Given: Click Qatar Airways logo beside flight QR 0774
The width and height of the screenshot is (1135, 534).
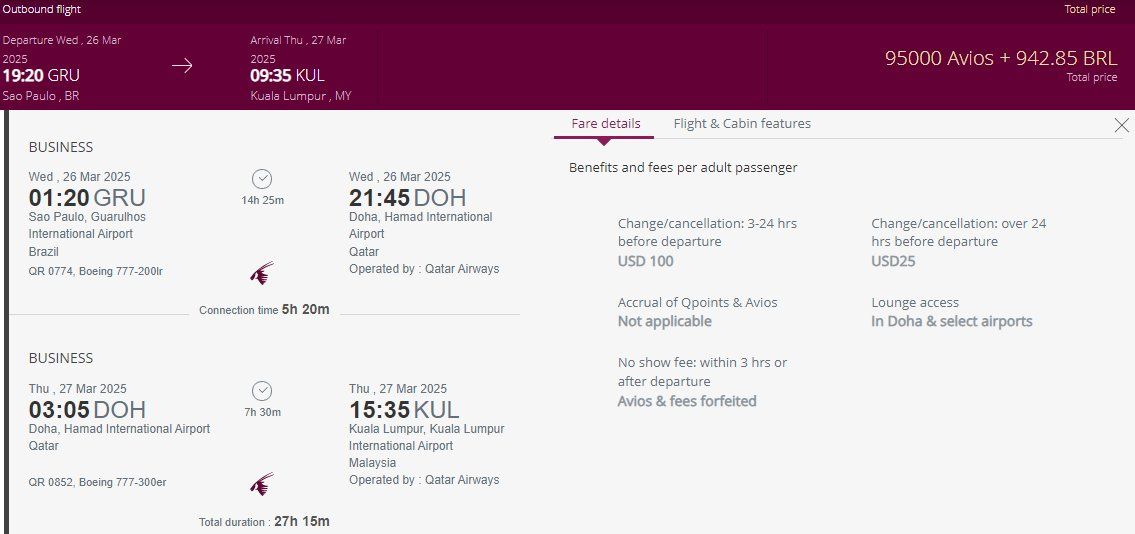Looking at the screenshot, I should [261, 273].
